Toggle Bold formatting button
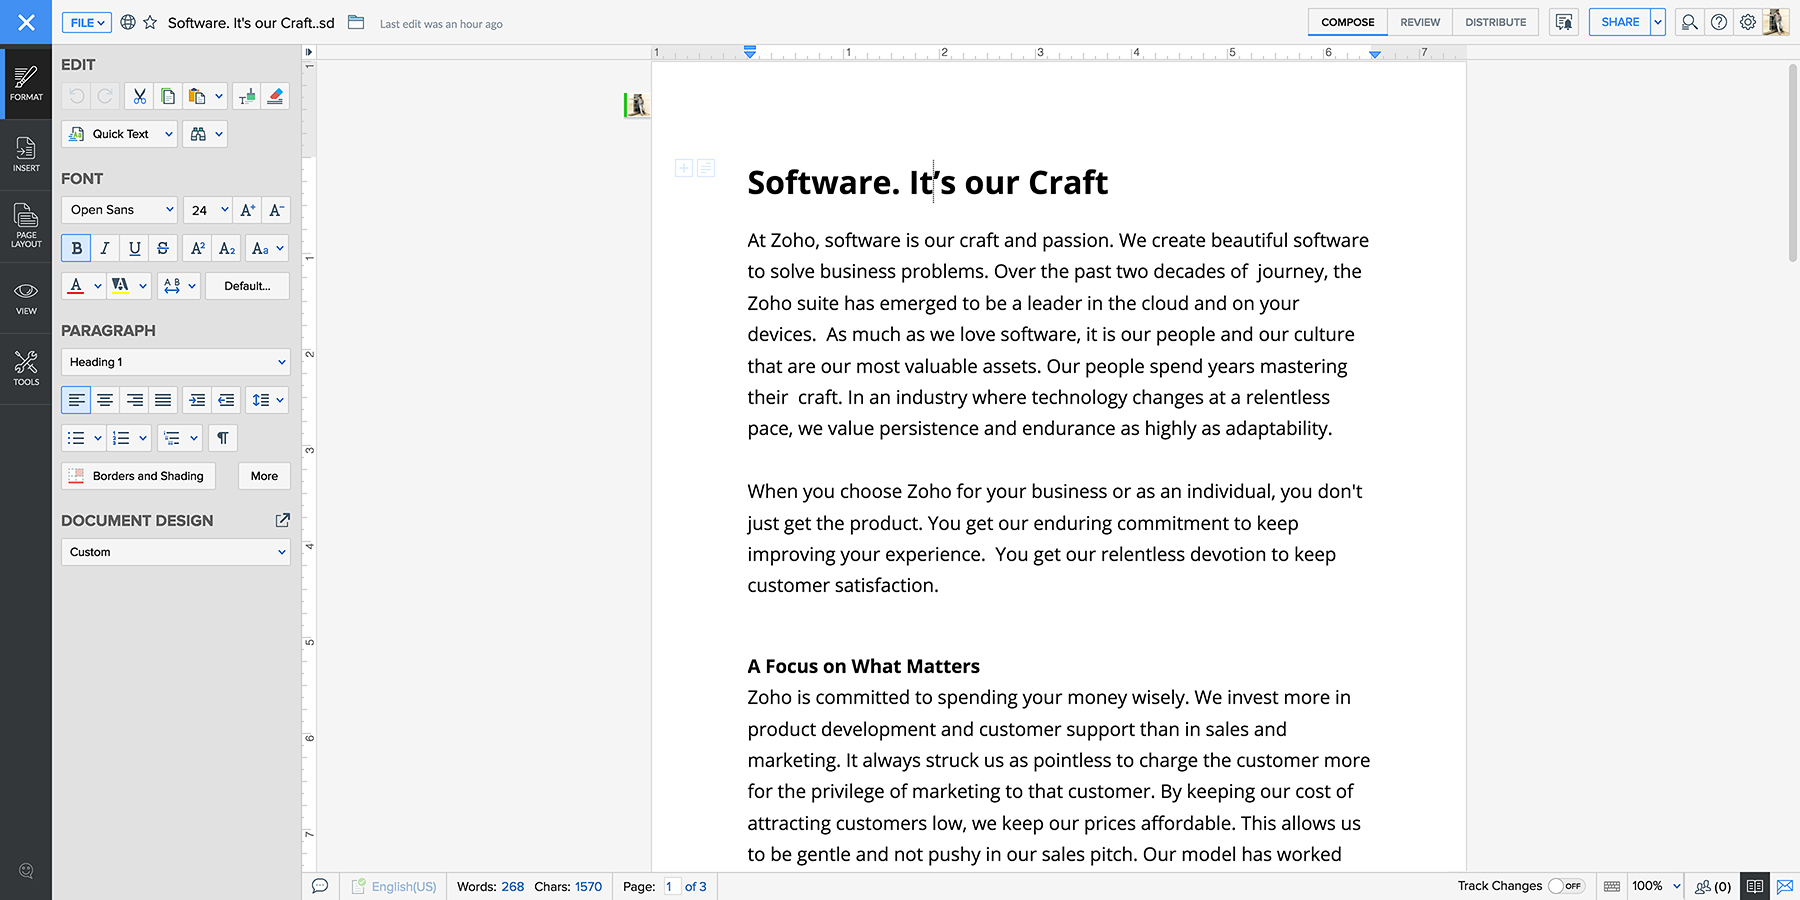 tap(76, 248)
